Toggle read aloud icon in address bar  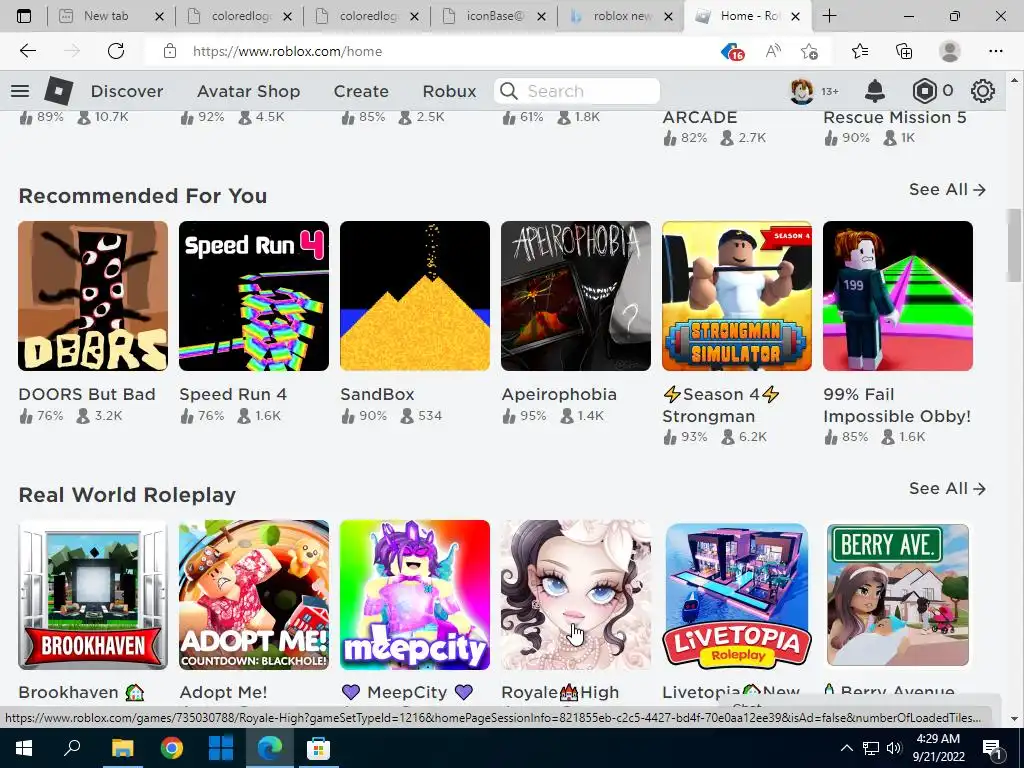[773, 51]
